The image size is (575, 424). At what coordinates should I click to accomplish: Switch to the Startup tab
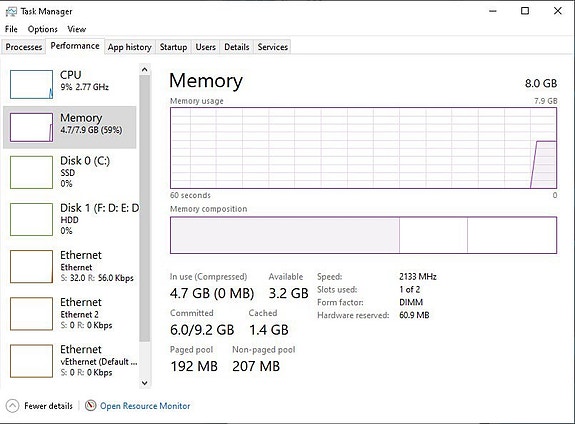point(173,47)
